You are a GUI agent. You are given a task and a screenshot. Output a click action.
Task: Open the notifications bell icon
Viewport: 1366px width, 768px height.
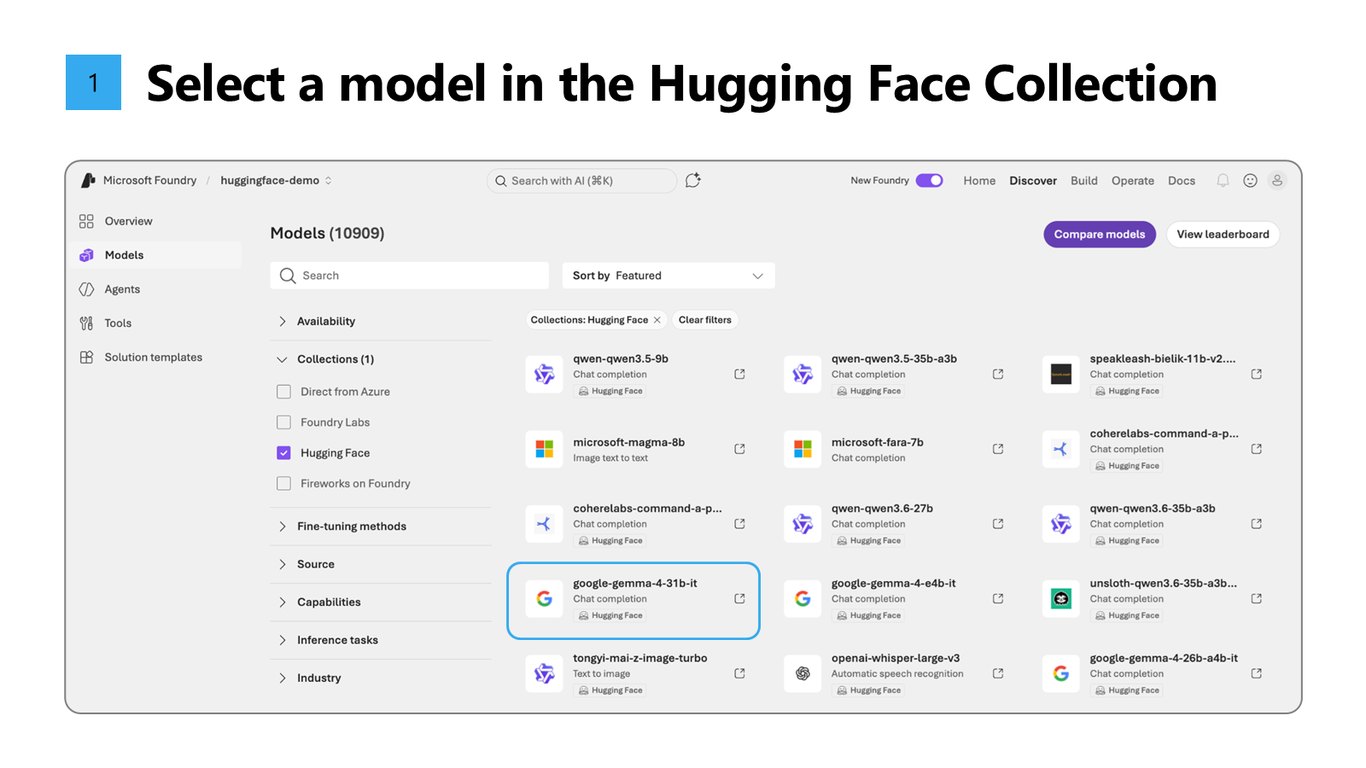click(x=1222, y=181)
